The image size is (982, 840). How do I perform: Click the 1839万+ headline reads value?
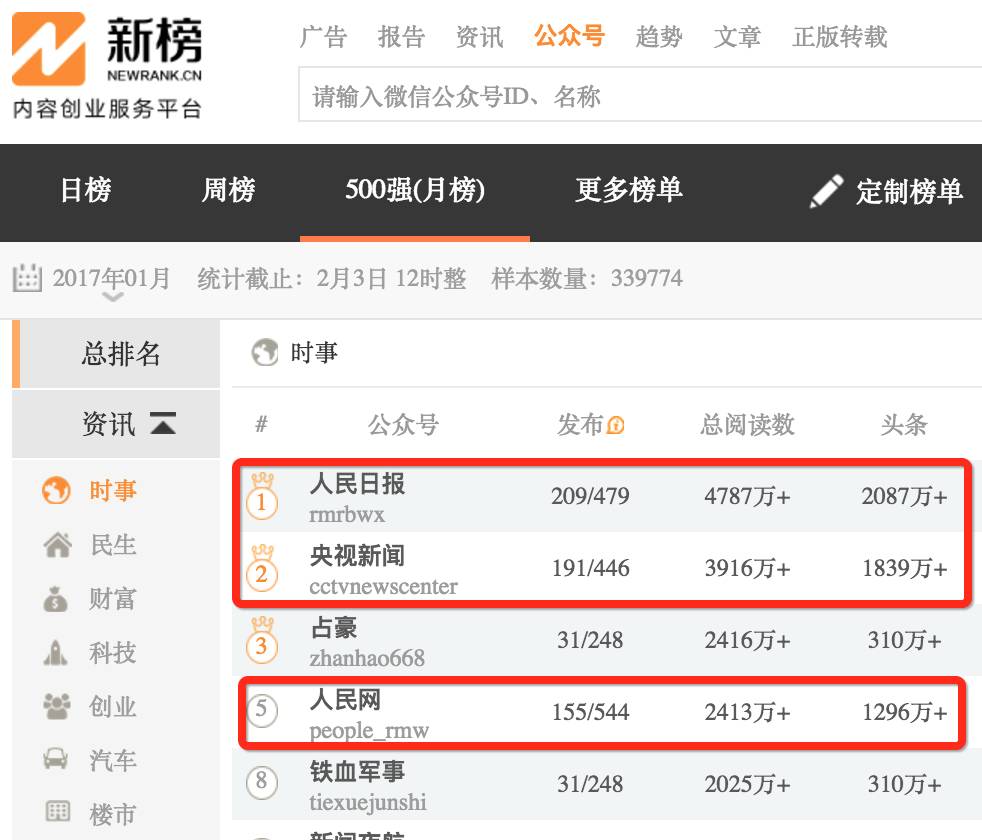click(904, 569)
